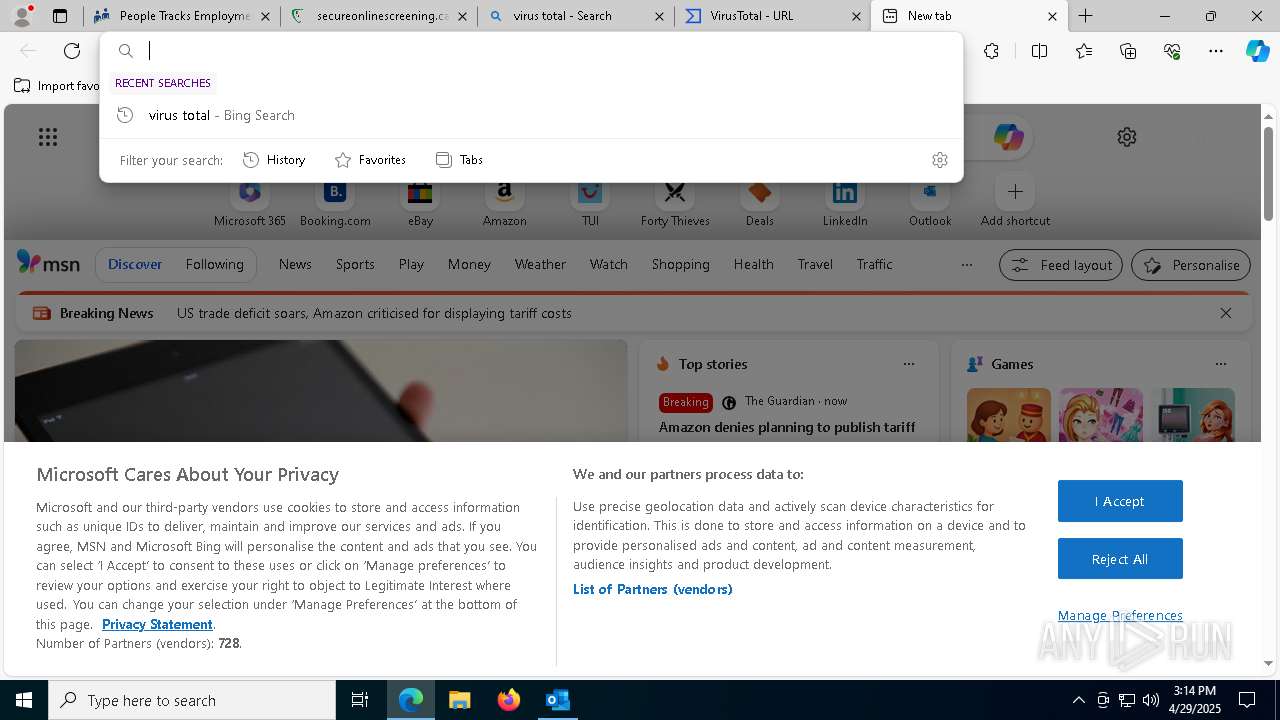The width and height of the screenshot is (1280, 720).
Task: Open the app launcher grid icon
Action: tap(48, 137)
